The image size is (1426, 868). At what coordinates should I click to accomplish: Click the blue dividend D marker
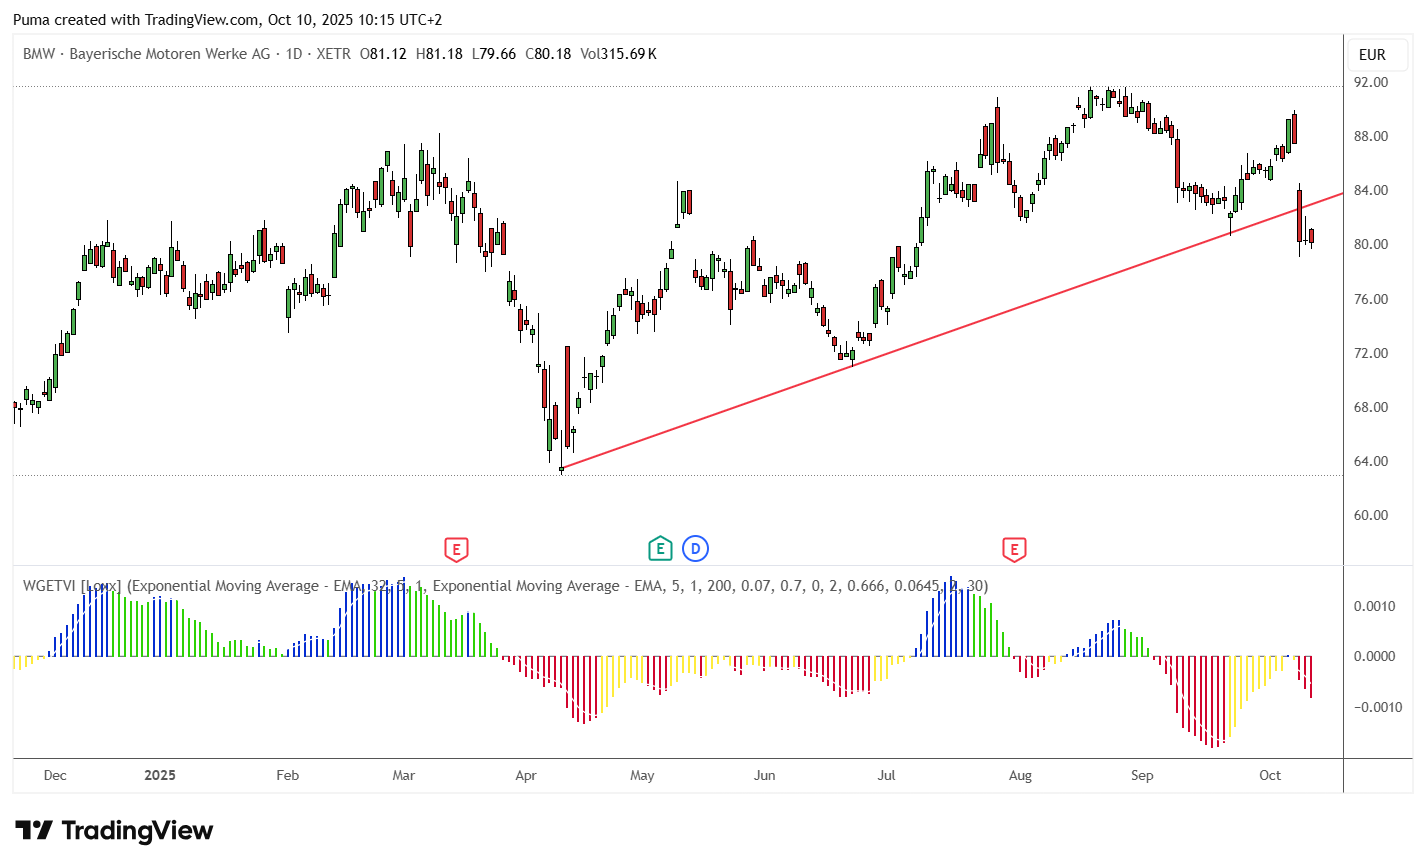pos(696,548)
